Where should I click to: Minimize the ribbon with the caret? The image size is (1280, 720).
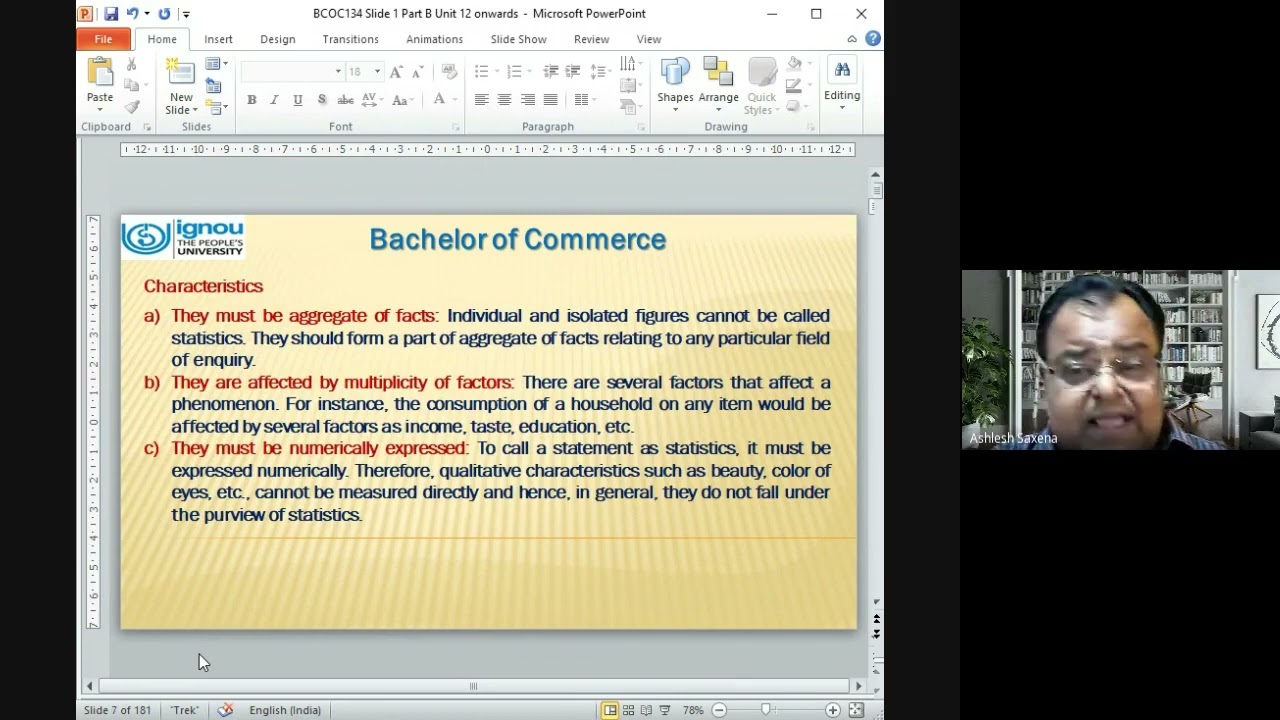[x=852, y=39]
